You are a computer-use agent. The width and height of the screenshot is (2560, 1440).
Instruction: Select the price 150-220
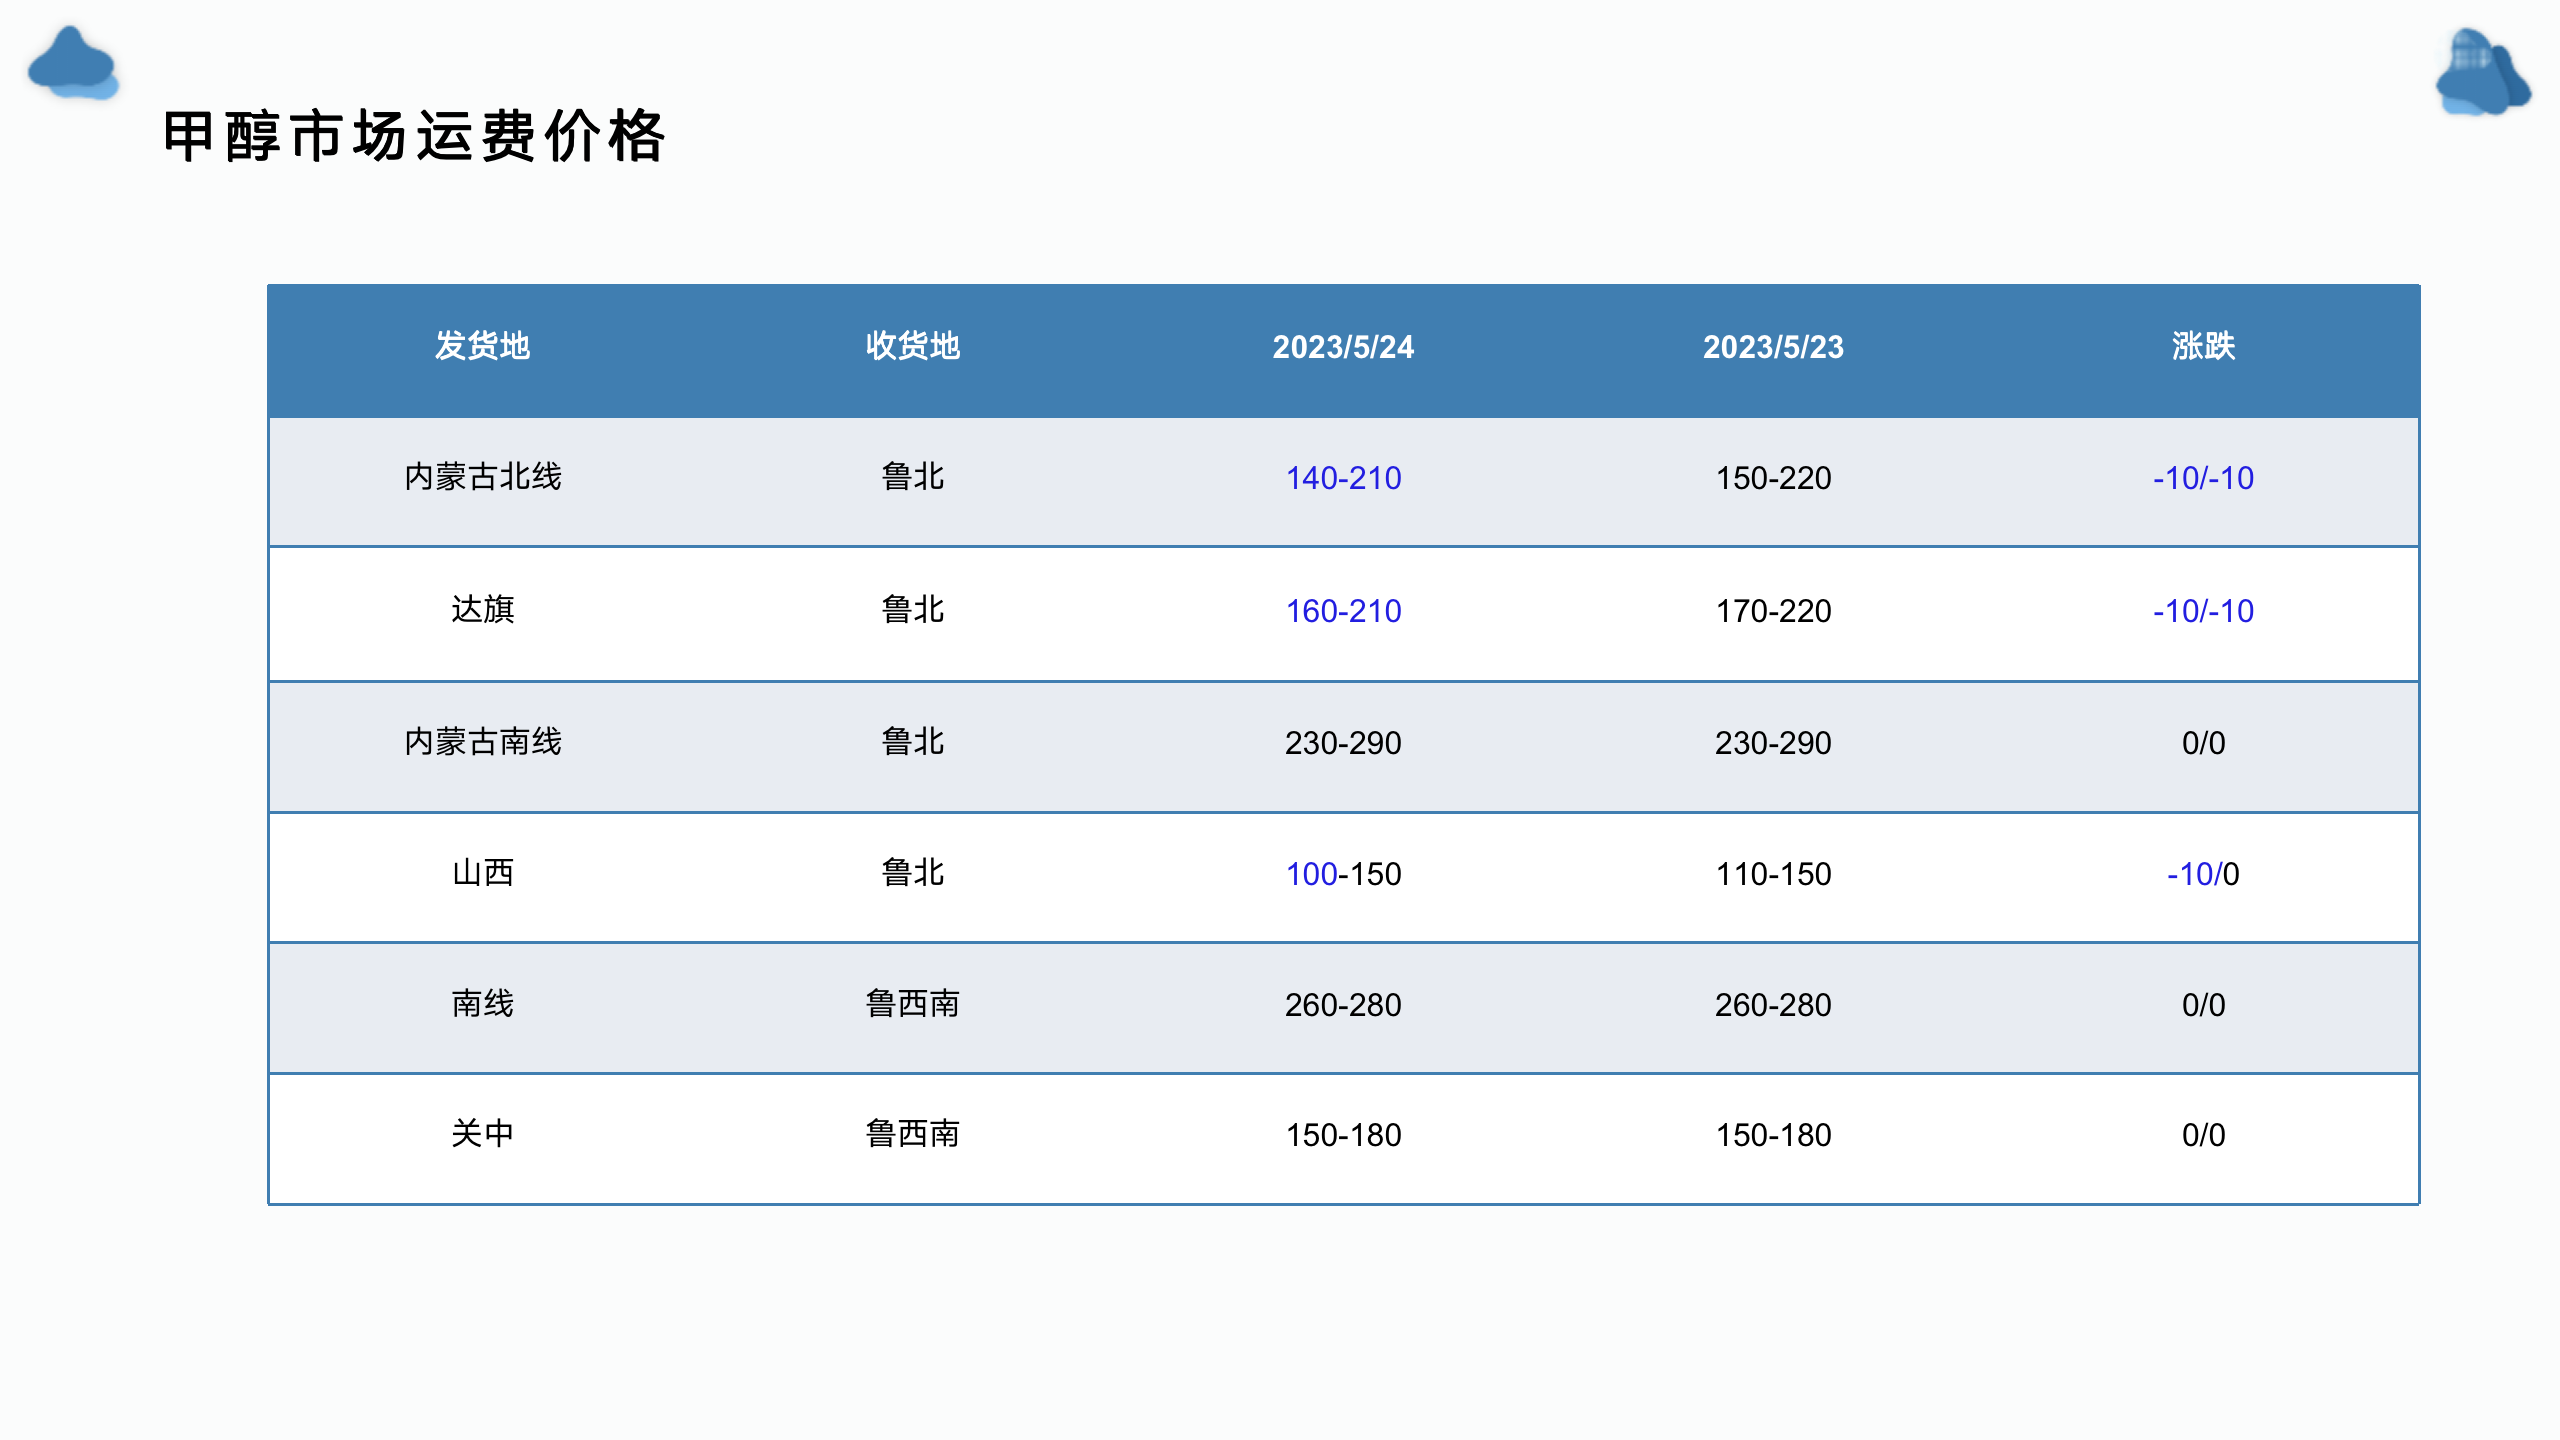pos(1773,478)
